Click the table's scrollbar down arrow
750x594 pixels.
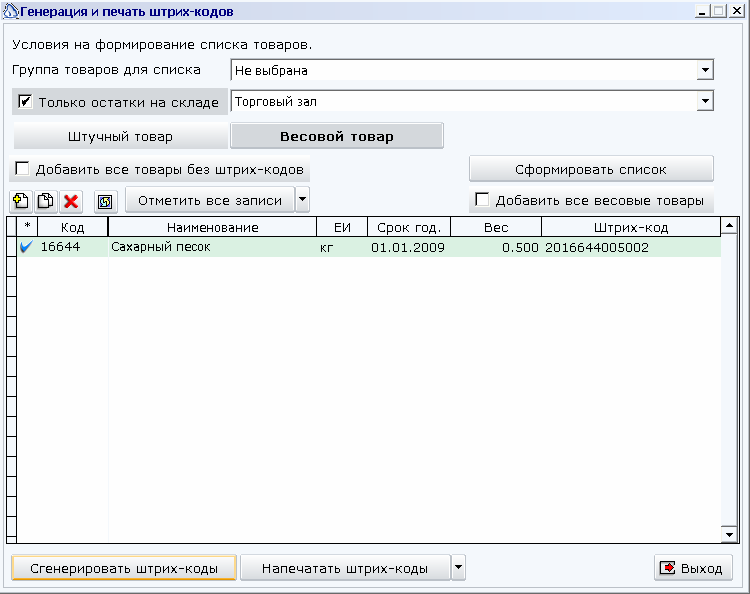(729, 535)
